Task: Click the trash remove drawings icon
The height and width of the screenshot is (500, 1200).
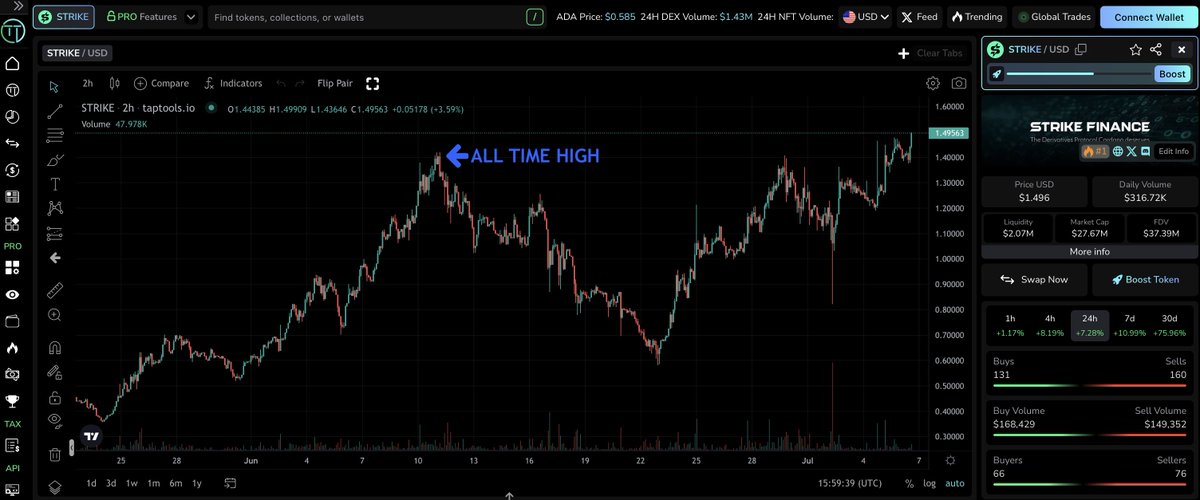Action: pos(55,454)
